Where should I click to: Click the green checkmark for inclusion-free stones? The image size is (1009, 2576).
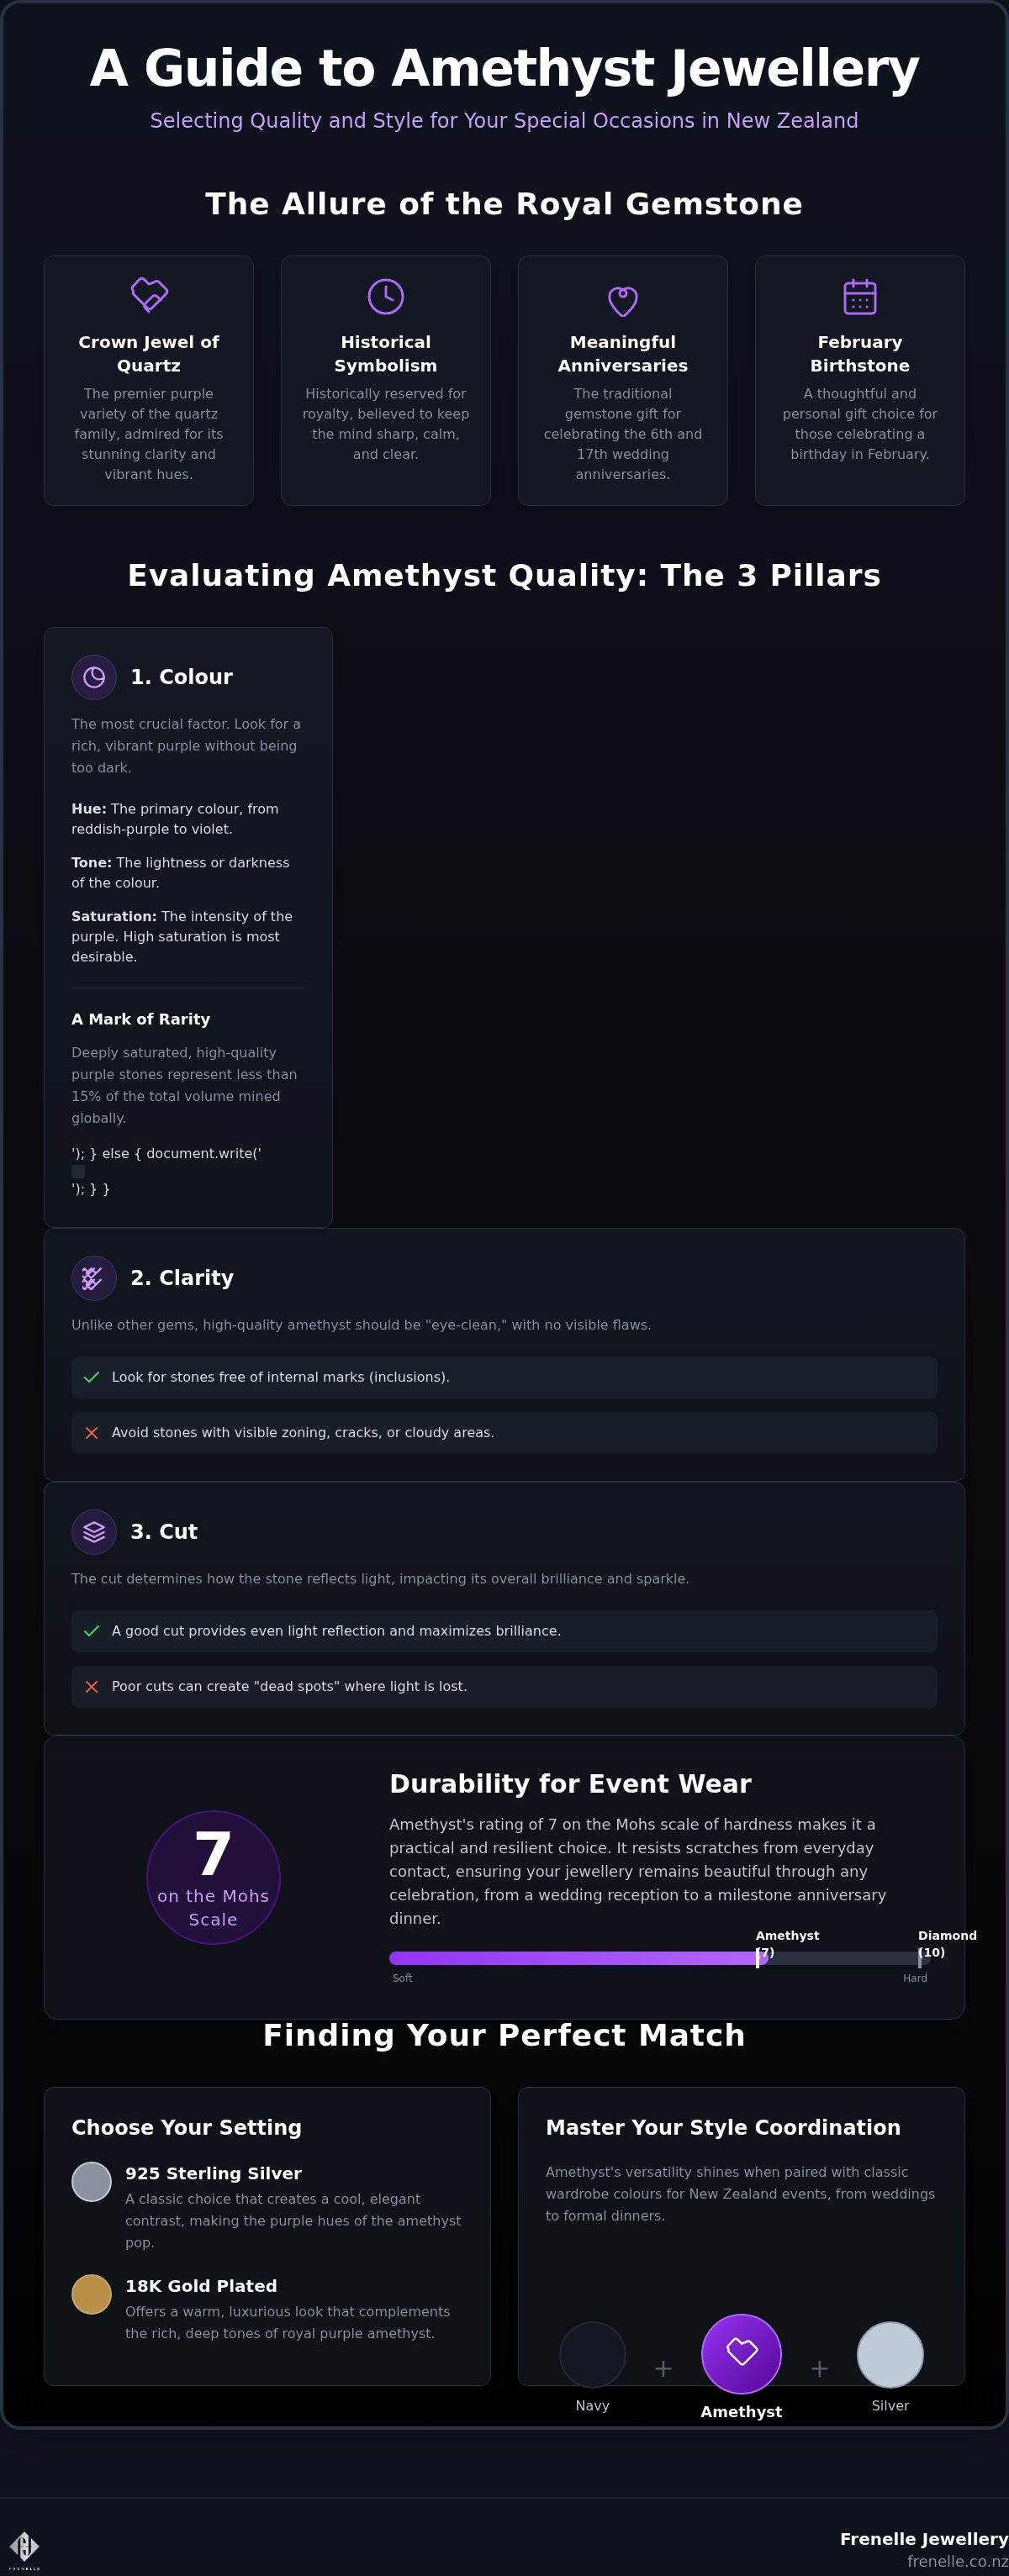tap(92, 1377)
